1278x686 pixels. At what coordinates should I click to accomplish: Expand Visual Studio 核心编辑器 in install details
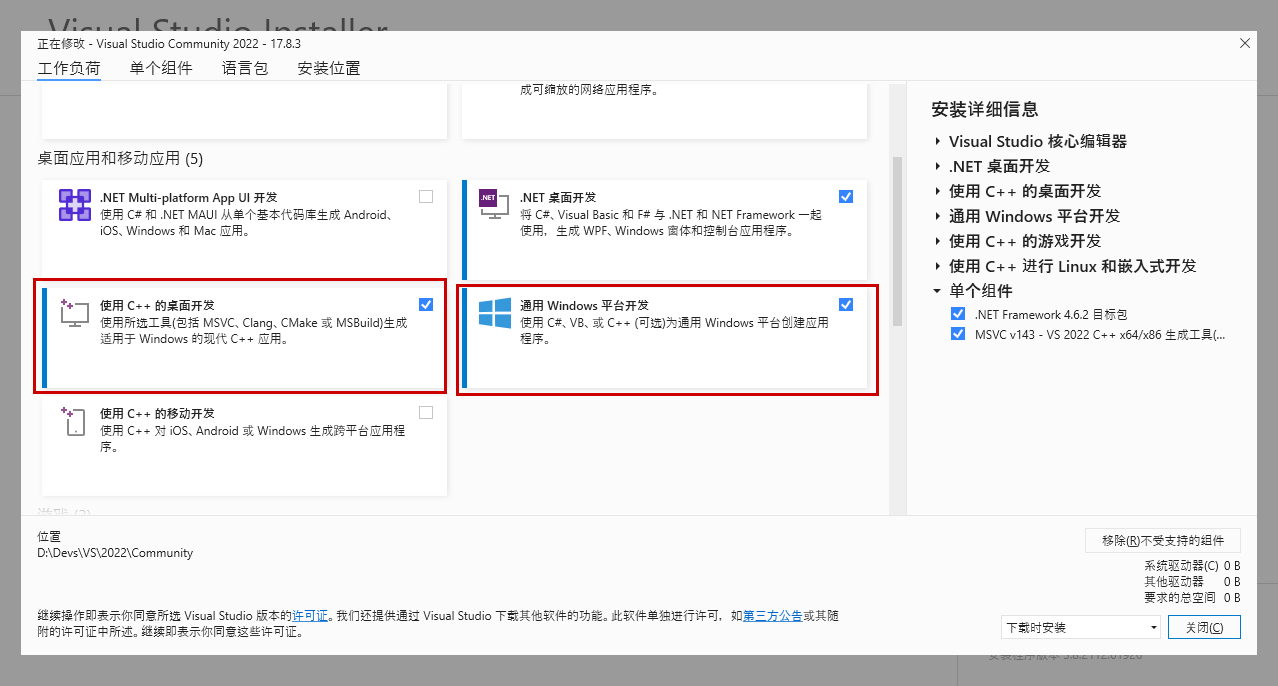(938, 142)
